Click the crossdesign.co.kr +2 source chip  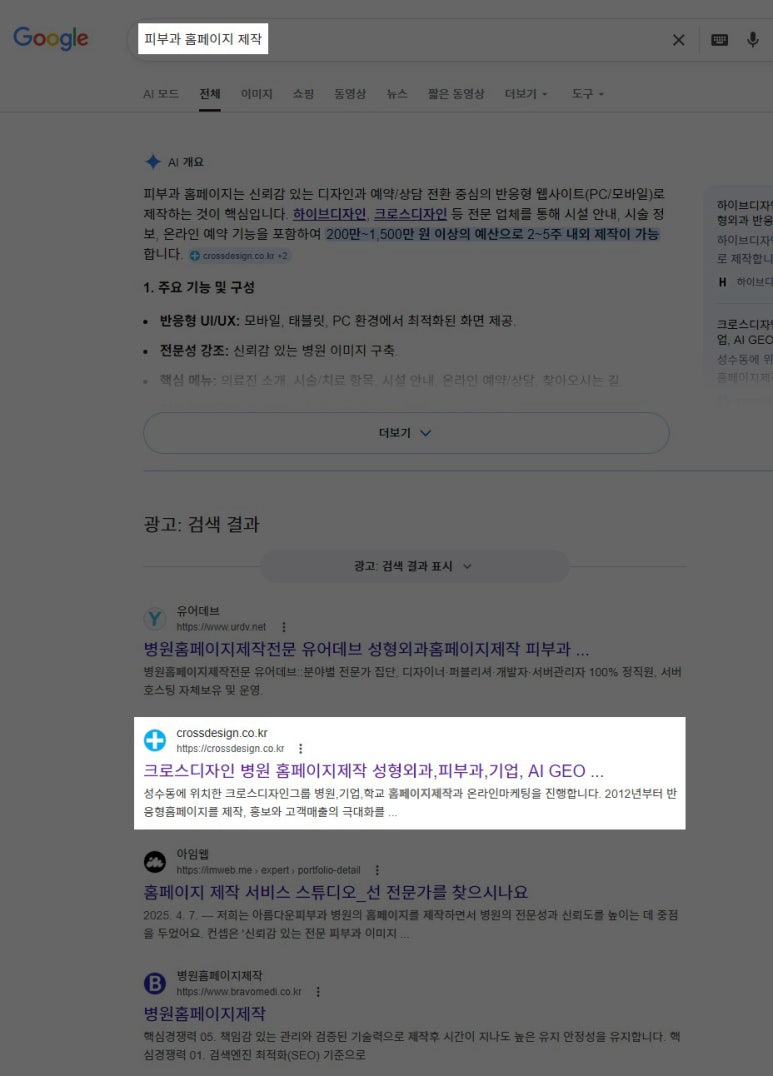pyautogui.click(x=240, y=255)
